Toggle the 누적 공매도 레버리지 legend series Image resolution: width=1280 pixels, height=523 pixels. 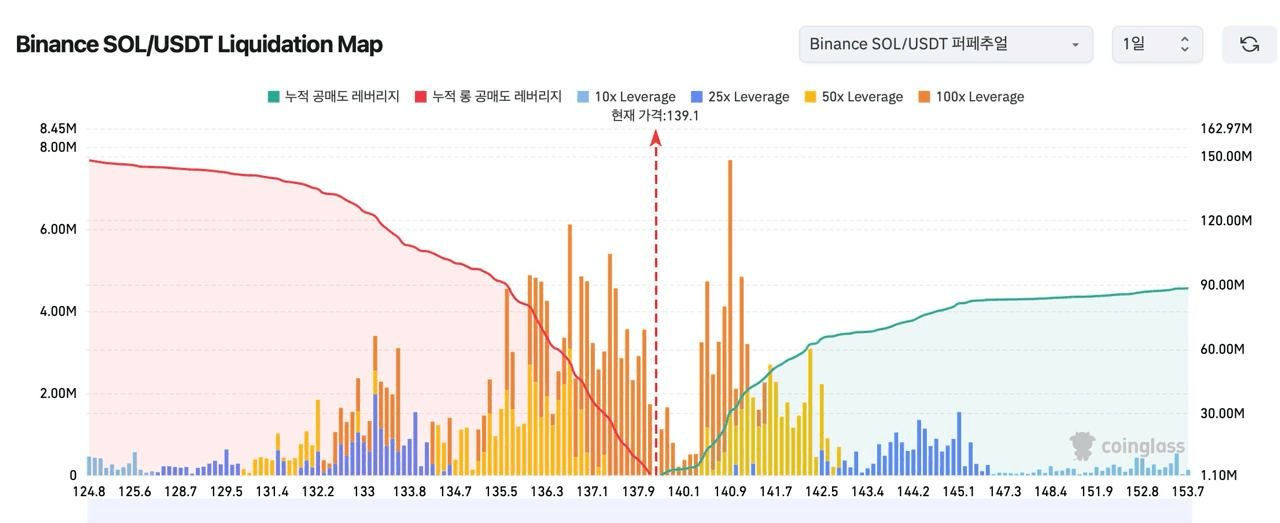pyautogui.click(x=333, y=97)
